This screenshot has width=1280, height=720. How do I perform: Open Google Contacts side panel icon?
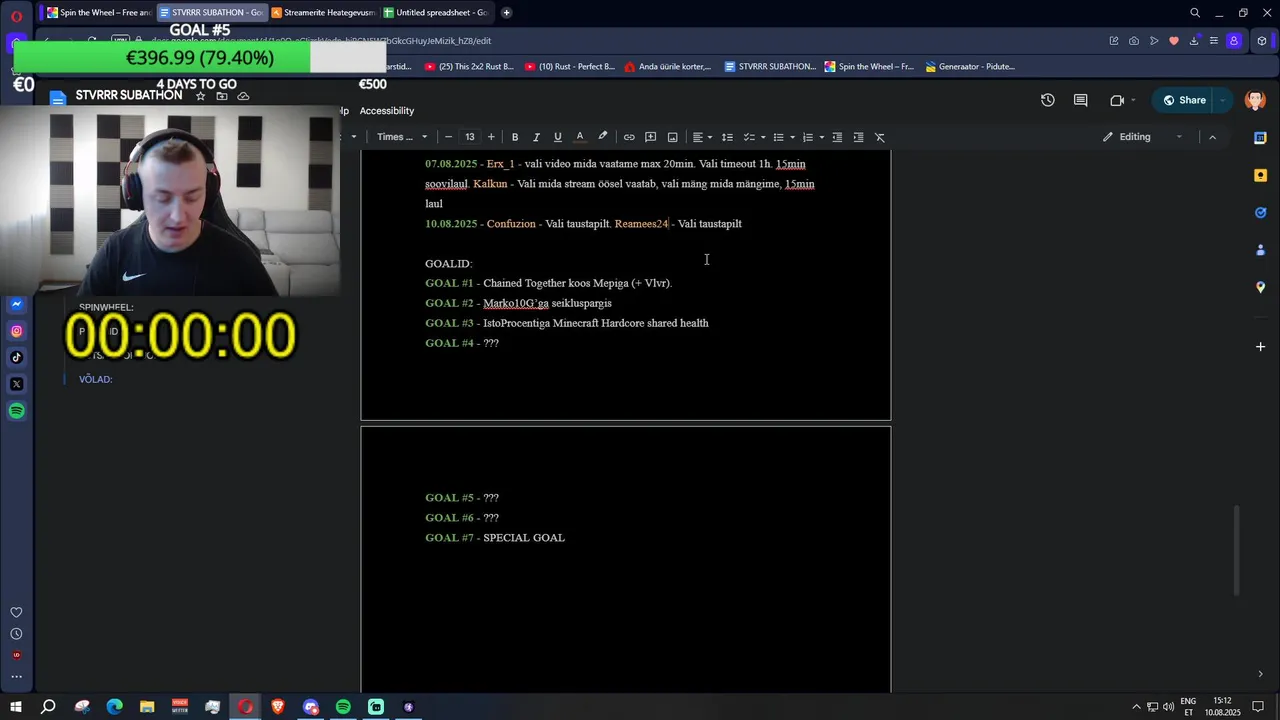[x=1260, y=249]
